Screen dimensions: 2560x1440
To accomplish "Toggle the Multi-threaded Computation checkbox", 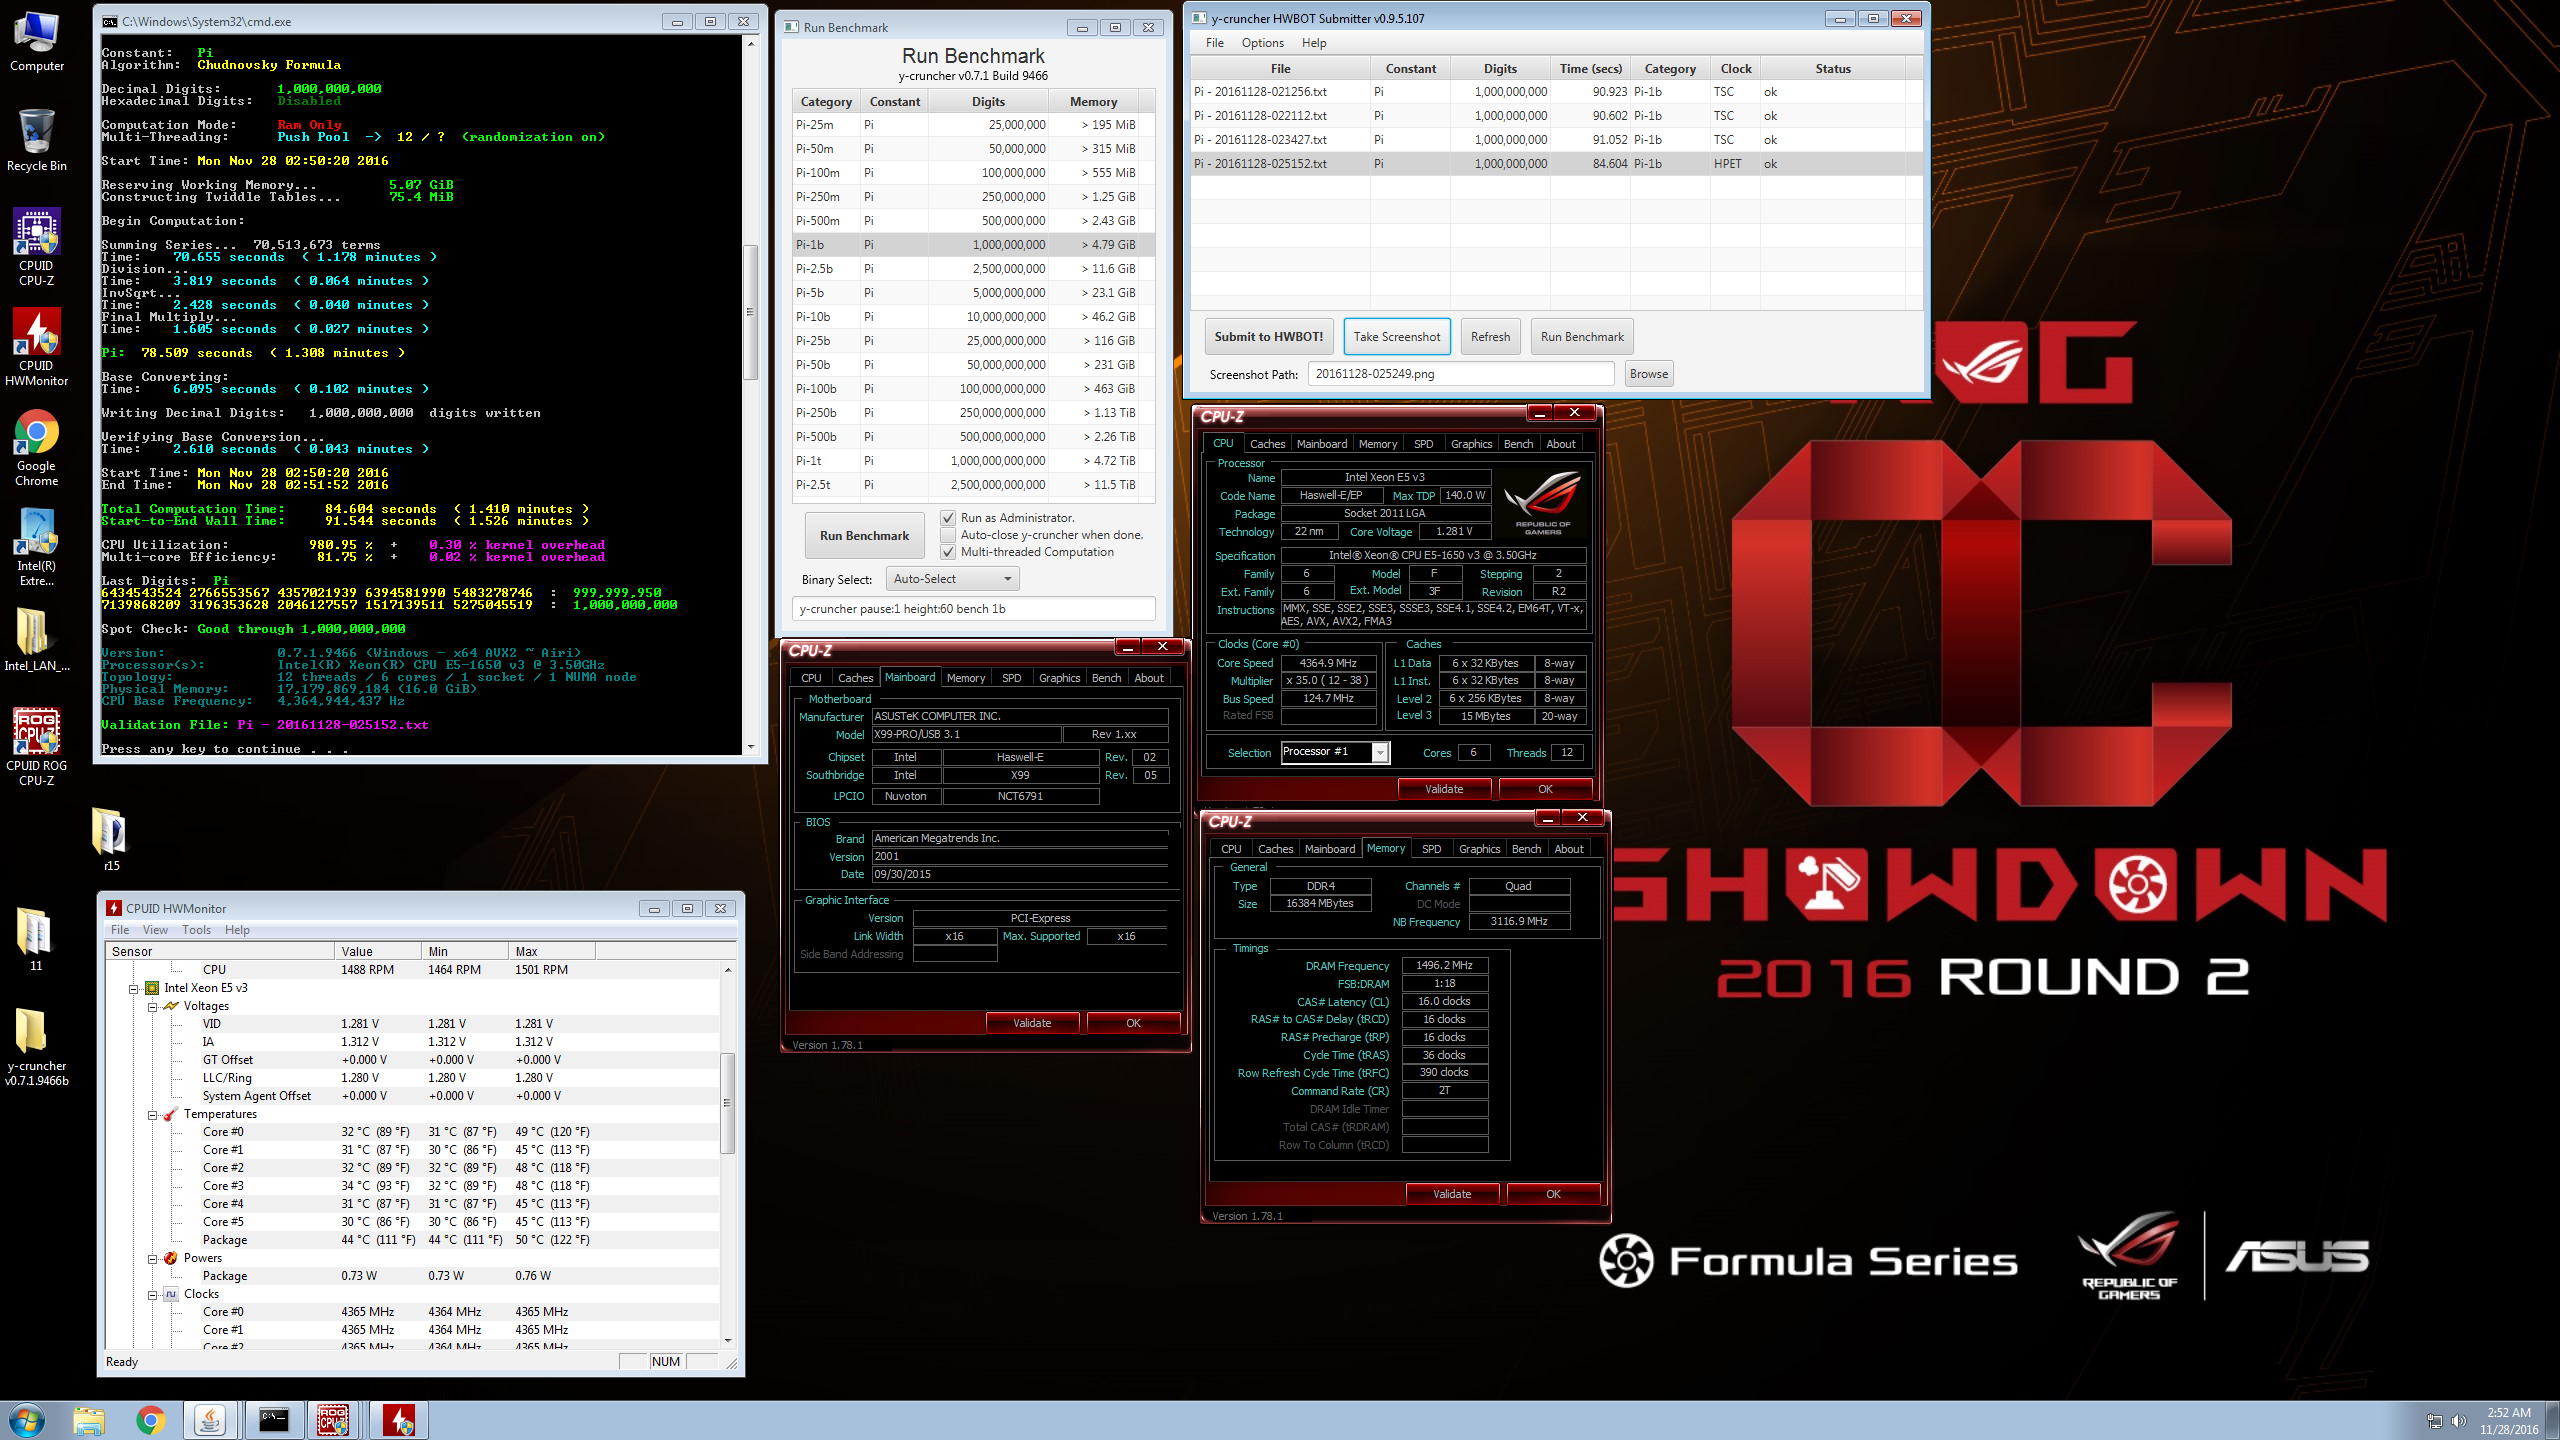I will 947,552.
